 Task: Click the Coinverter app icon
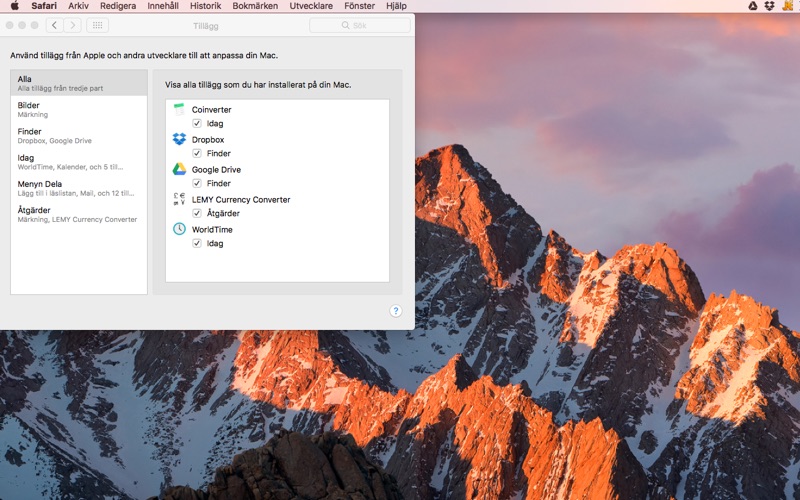click(179, 109)
